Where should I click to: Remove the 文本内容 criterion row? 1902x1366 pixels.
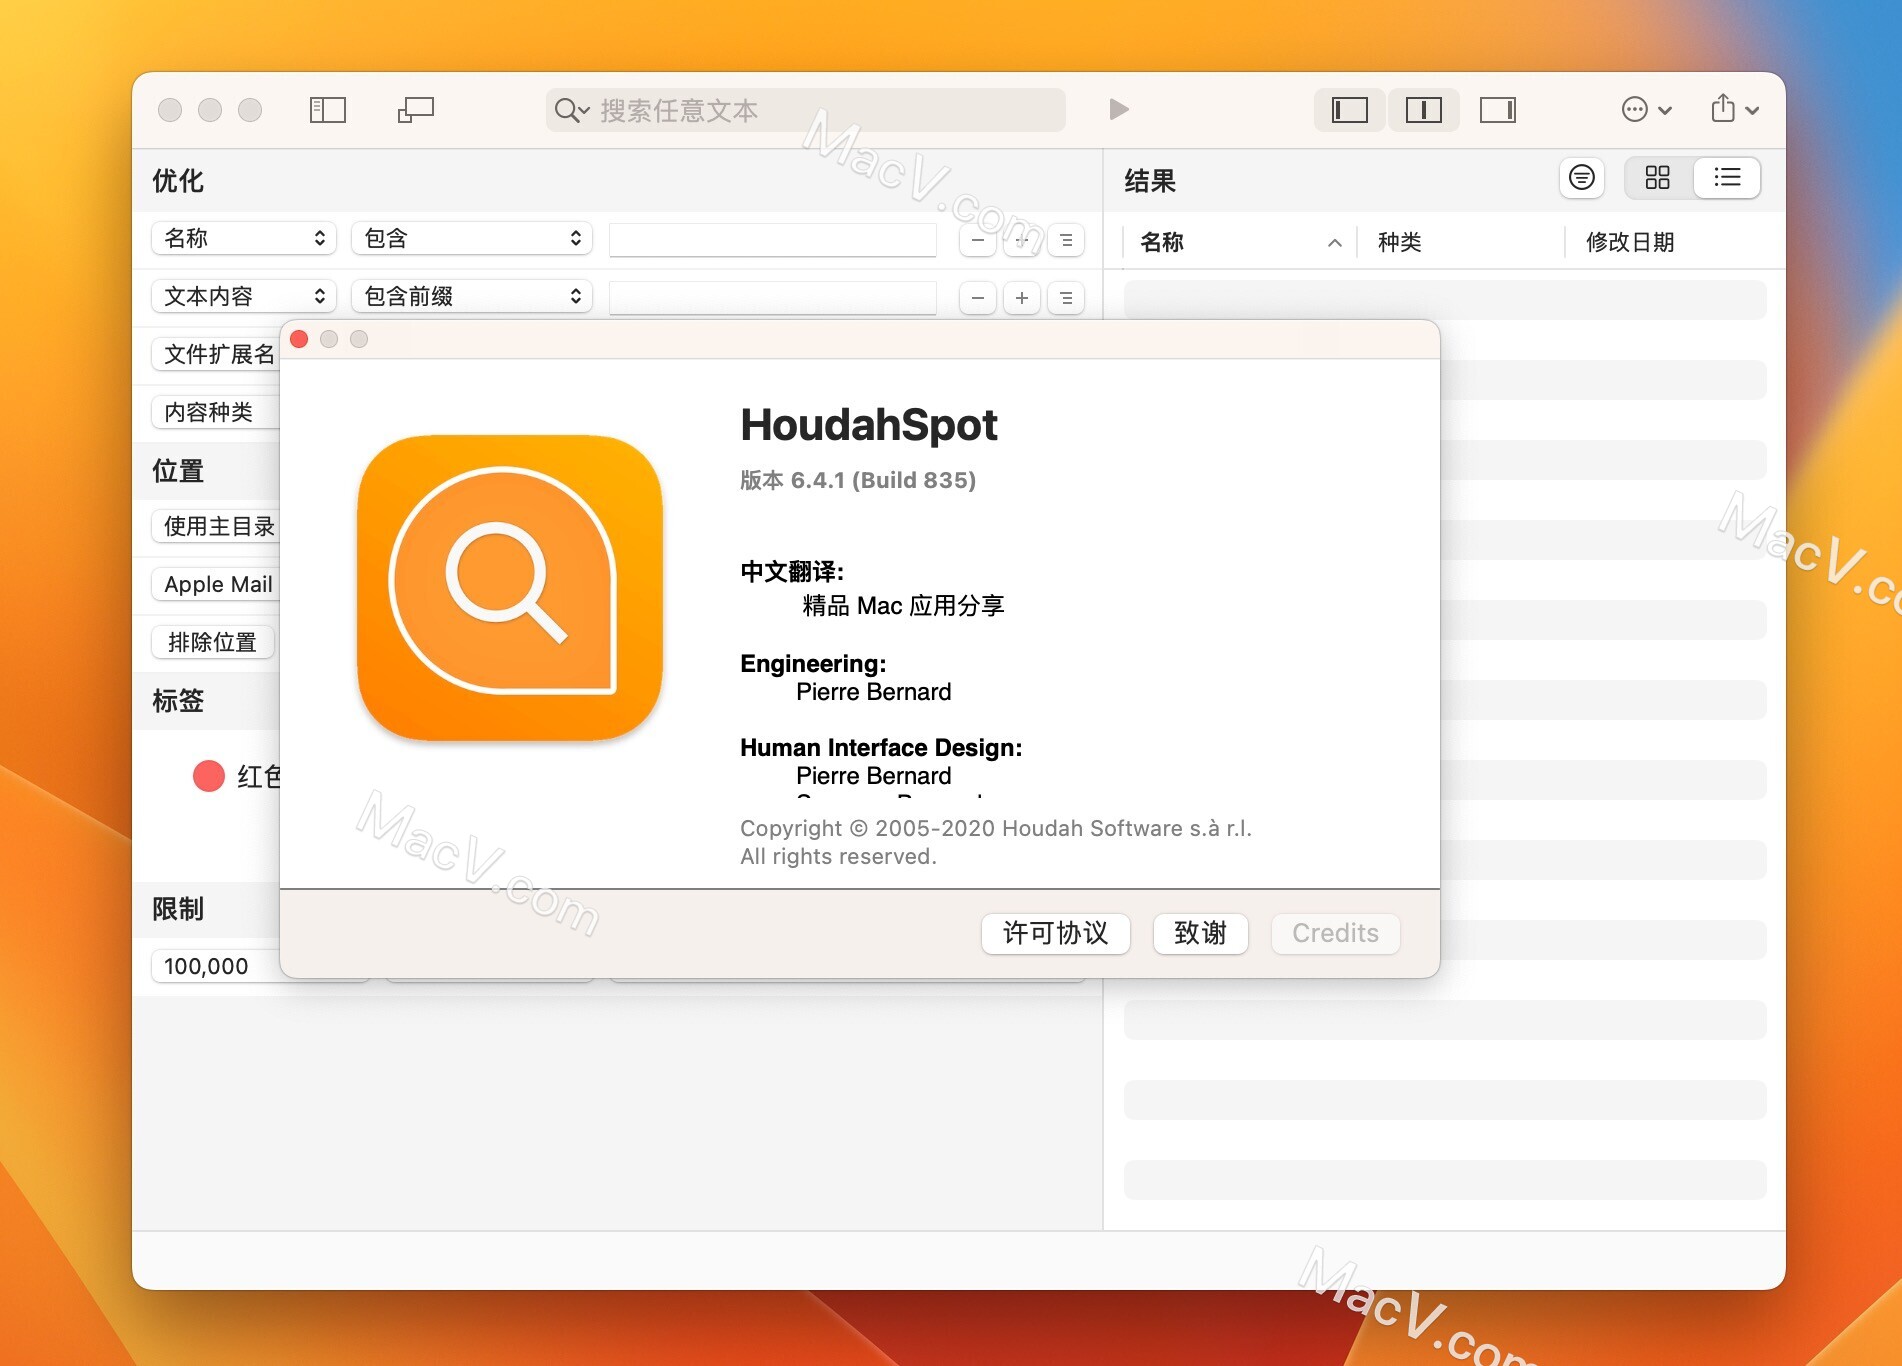click(978, 298)
